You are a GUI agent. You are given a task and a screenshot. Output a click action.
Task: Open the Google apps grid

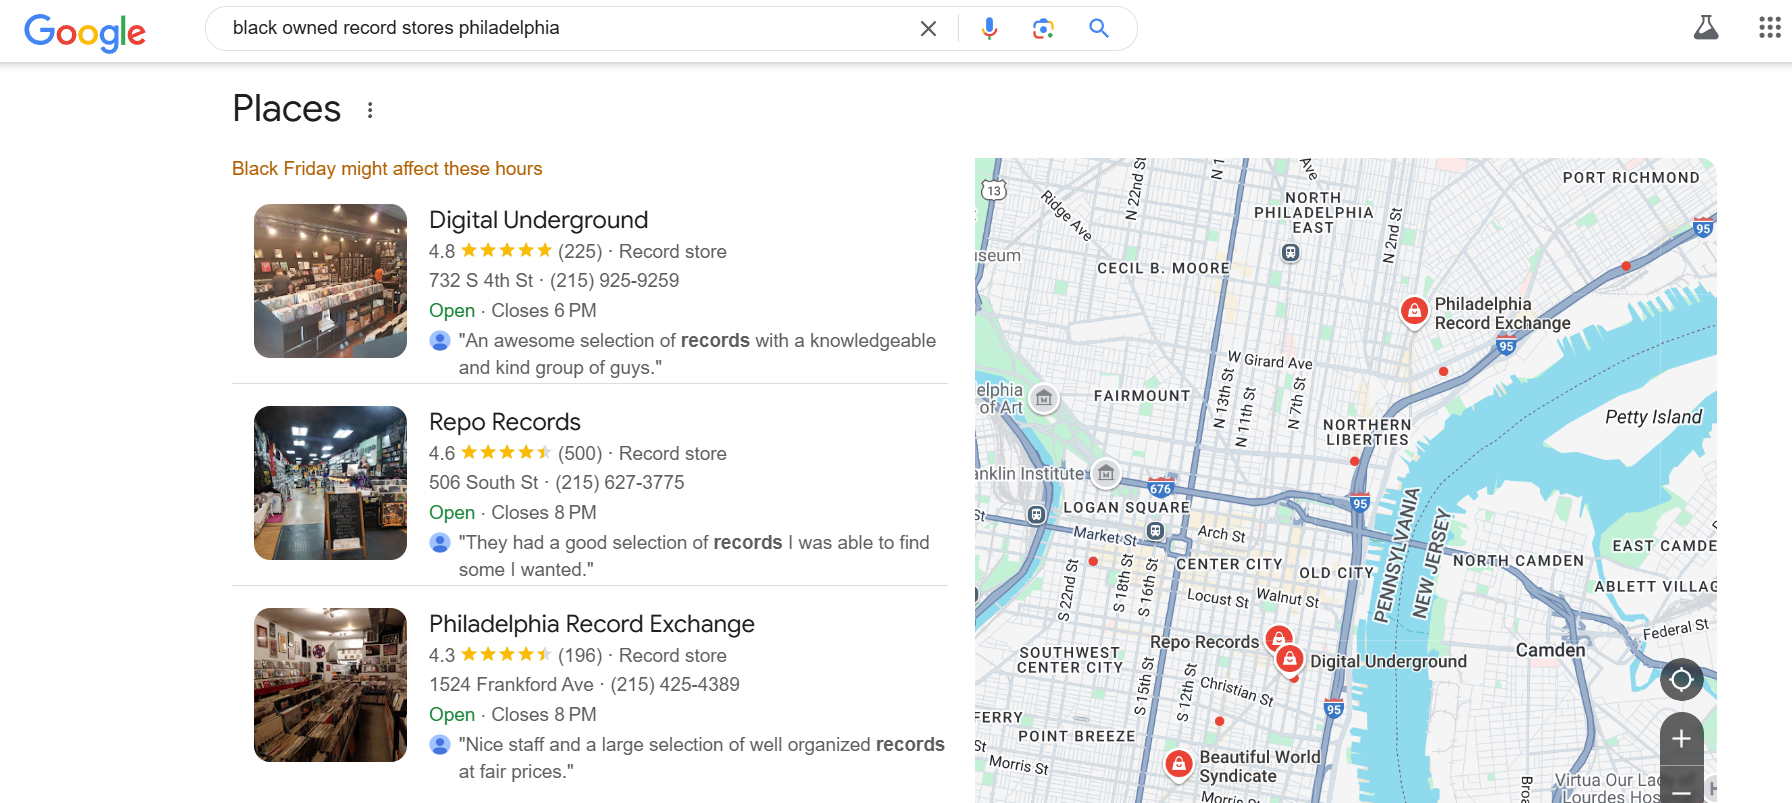pyautogui.click(x=1769, y=28)
